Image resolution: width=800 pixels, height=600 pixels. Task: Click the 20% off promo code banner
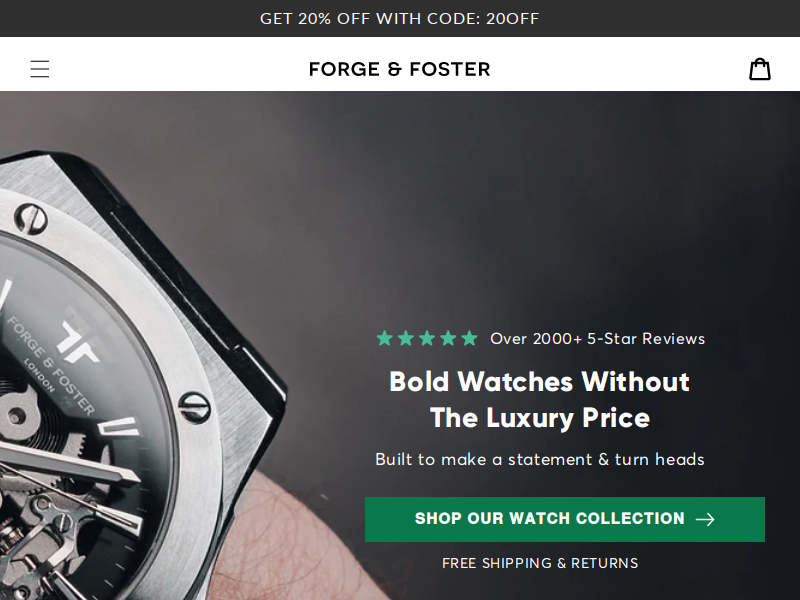(399, 18)
